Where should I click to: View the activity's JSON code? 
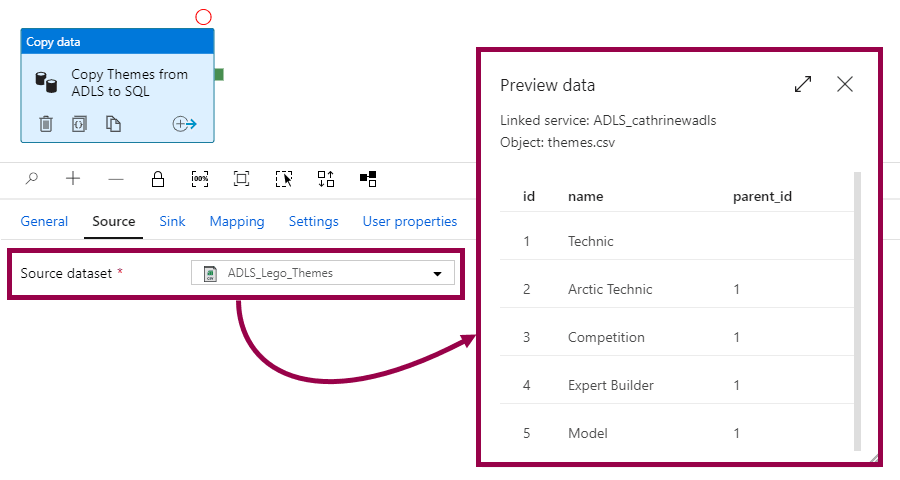click(x=79, y=124)
